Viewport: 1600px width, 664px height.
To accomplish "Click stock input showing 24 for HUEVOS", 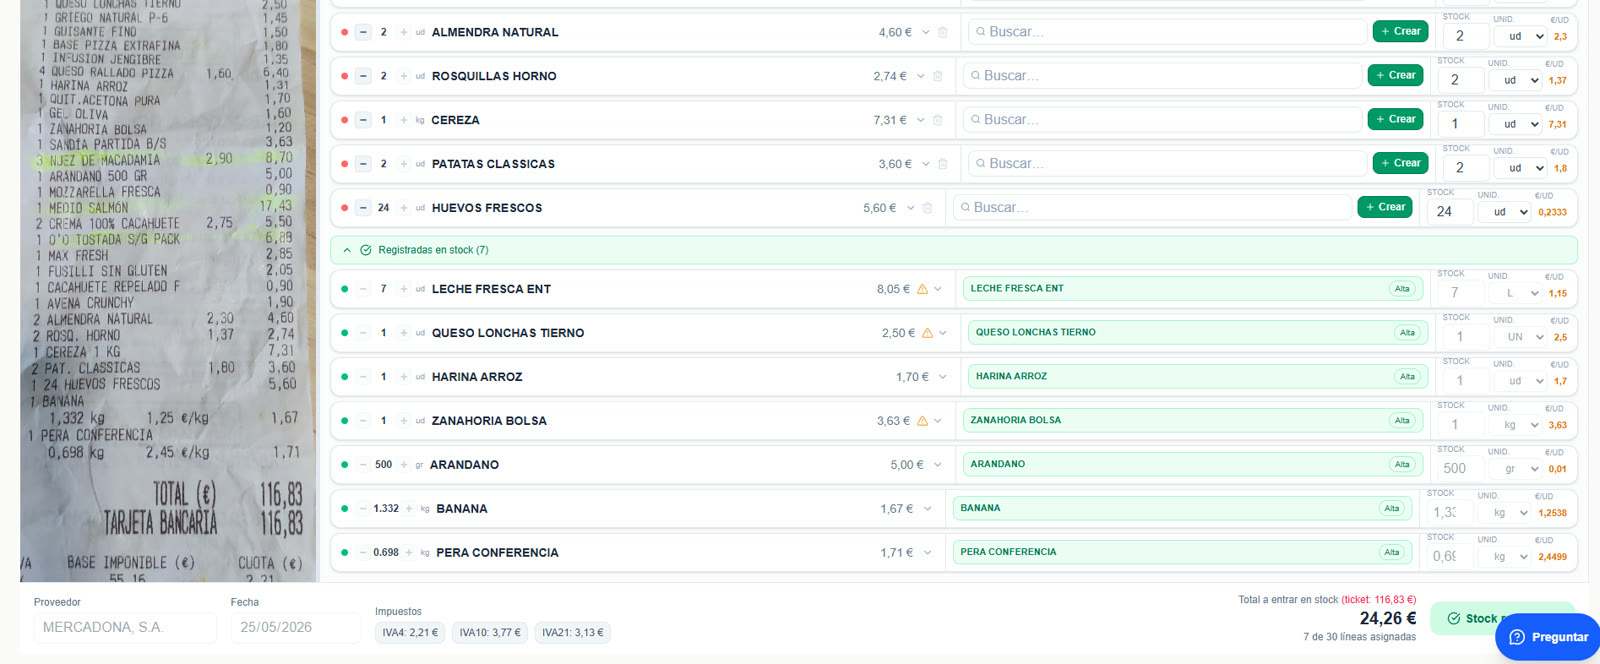I will pyautogui.click(x=1451, y=212).
